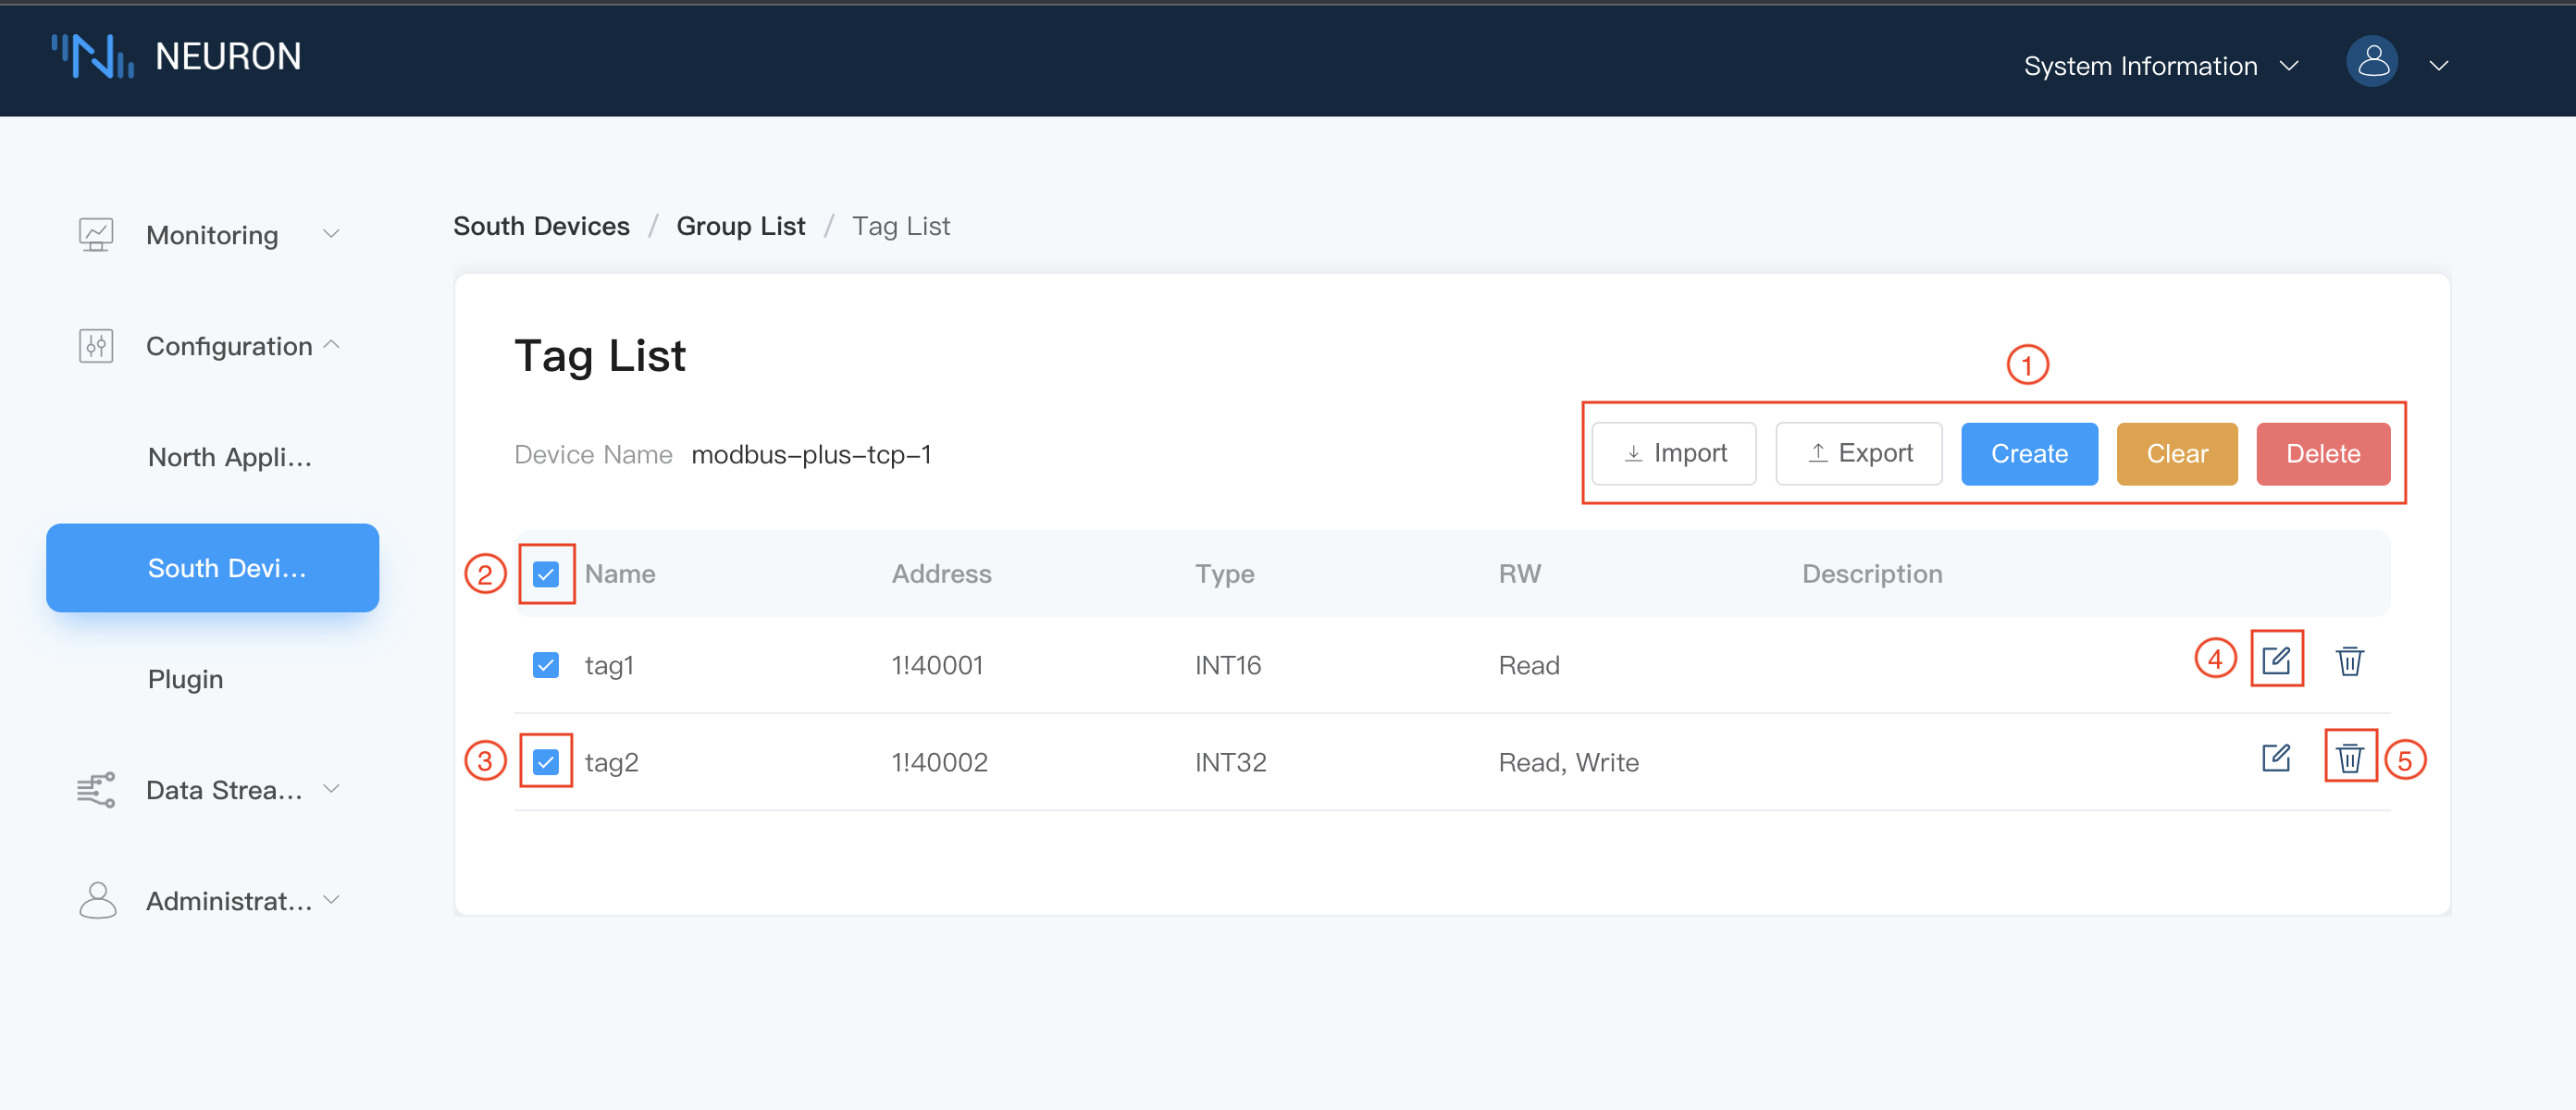The image size is (2576, 1110).
Task: Toggle the select-all header checkbox
Action: click(x=546, y=574)
